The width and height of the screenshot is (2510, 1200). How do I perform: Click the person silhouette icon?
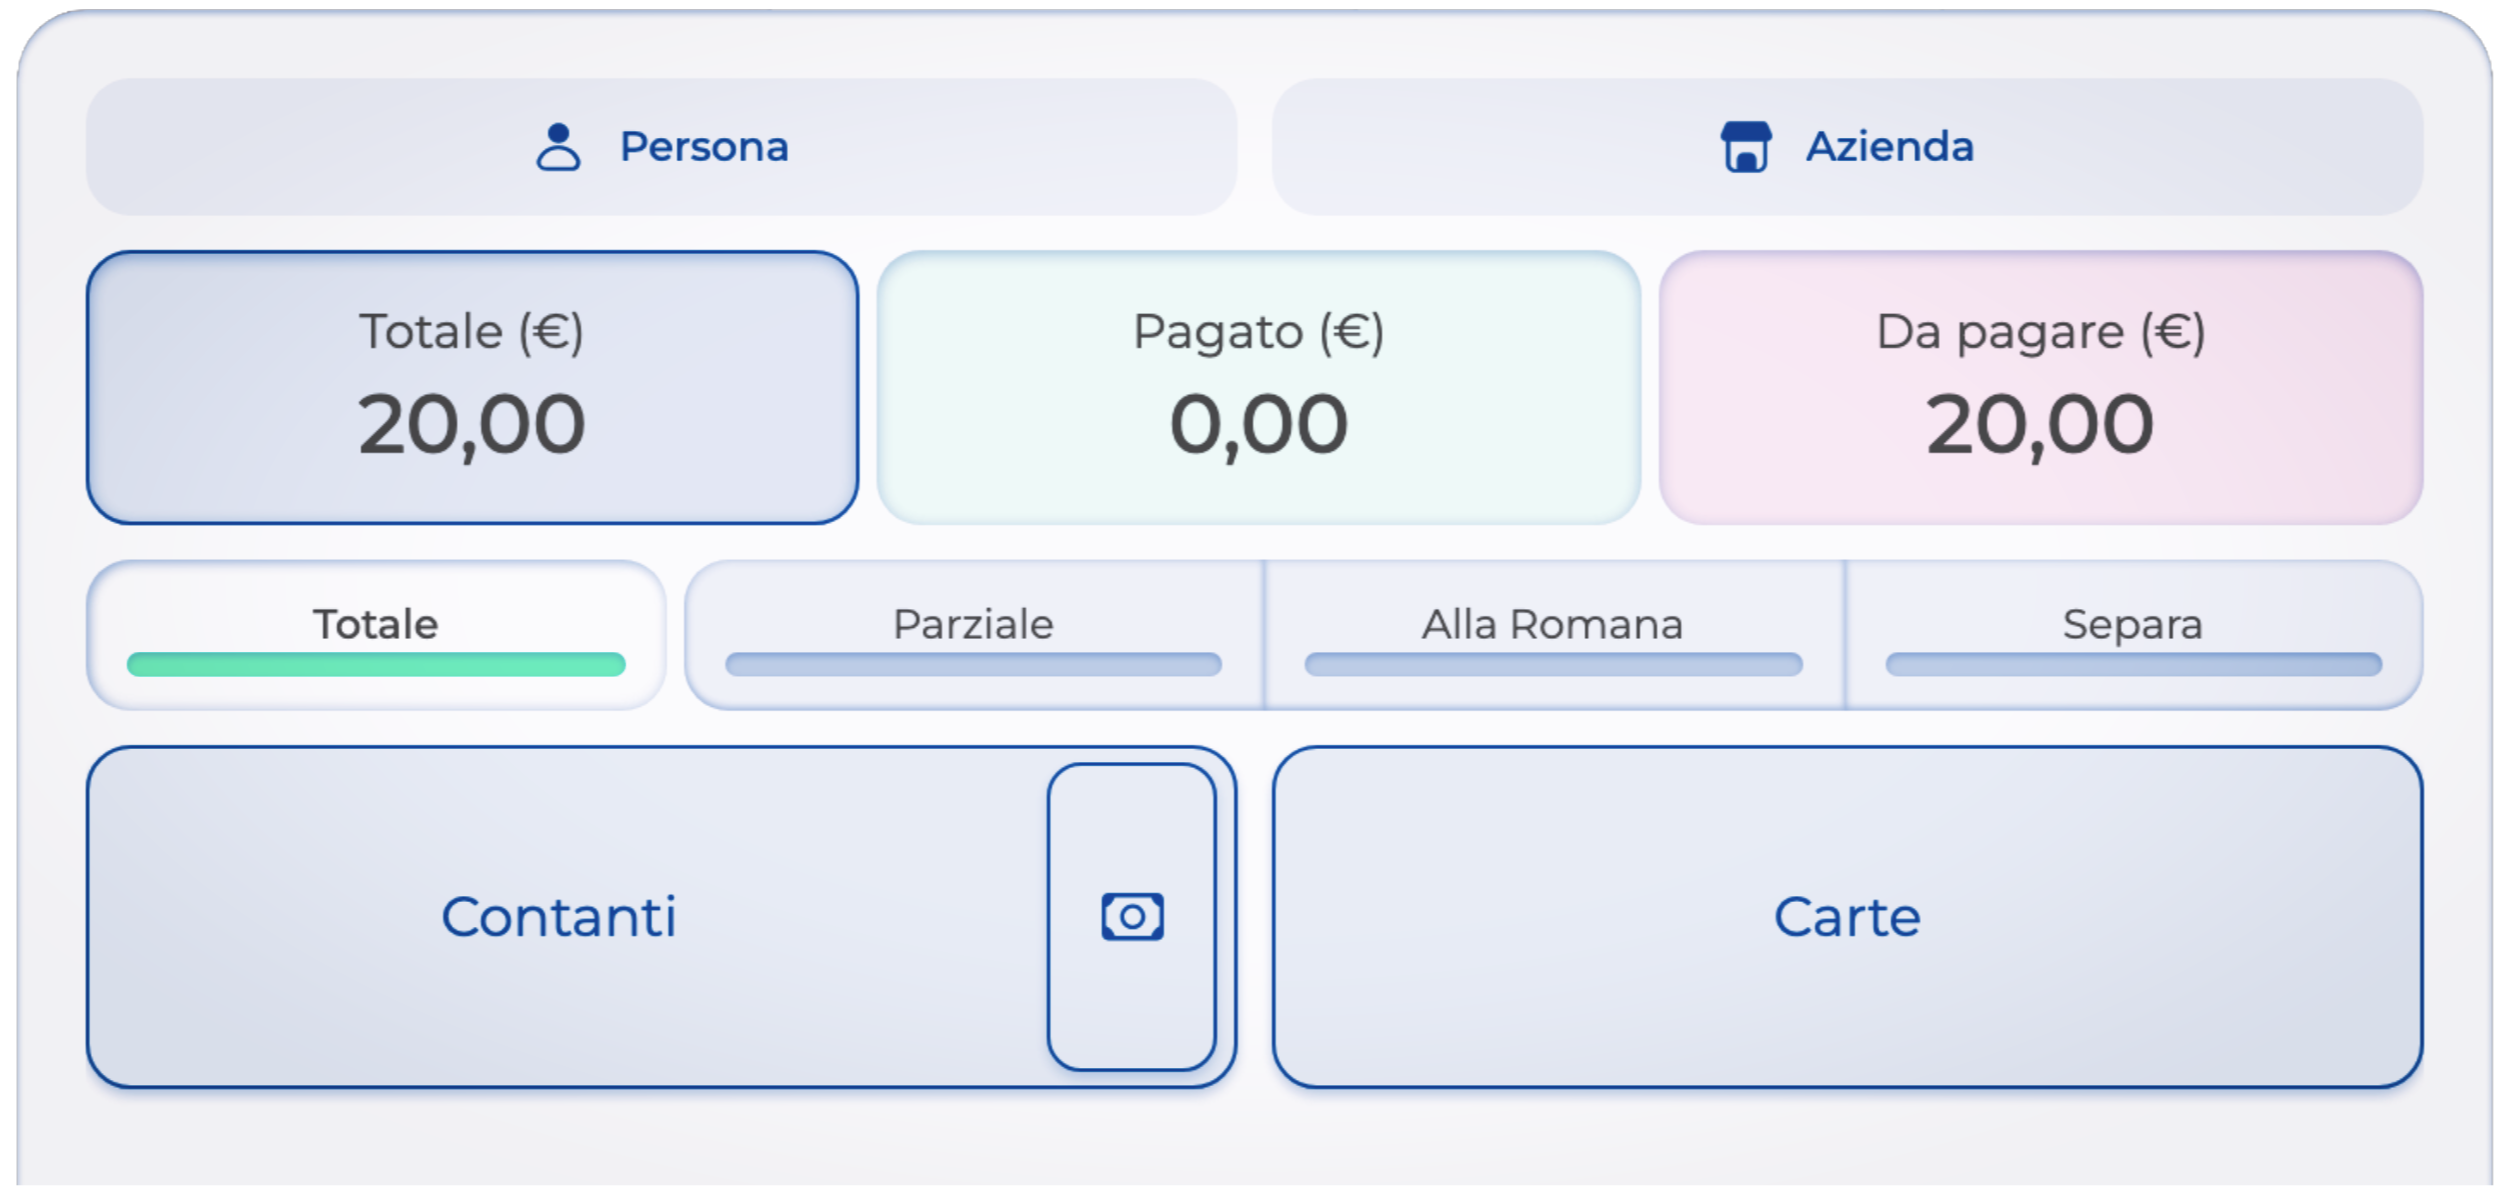(x=558, y=147)
